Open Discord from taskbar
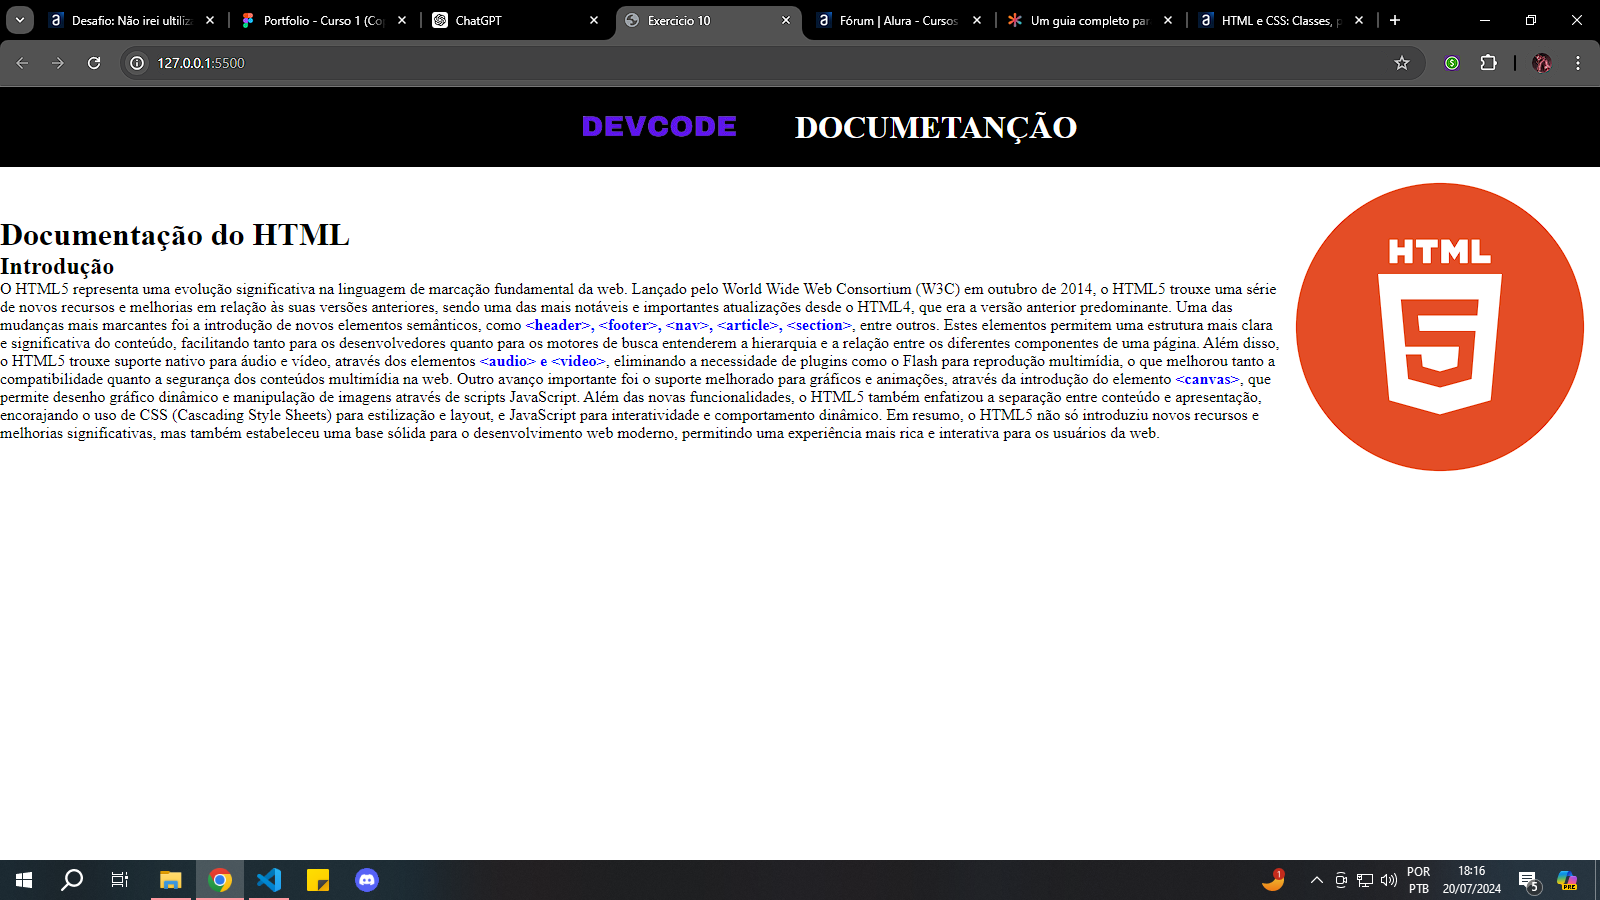 point(367,880)
